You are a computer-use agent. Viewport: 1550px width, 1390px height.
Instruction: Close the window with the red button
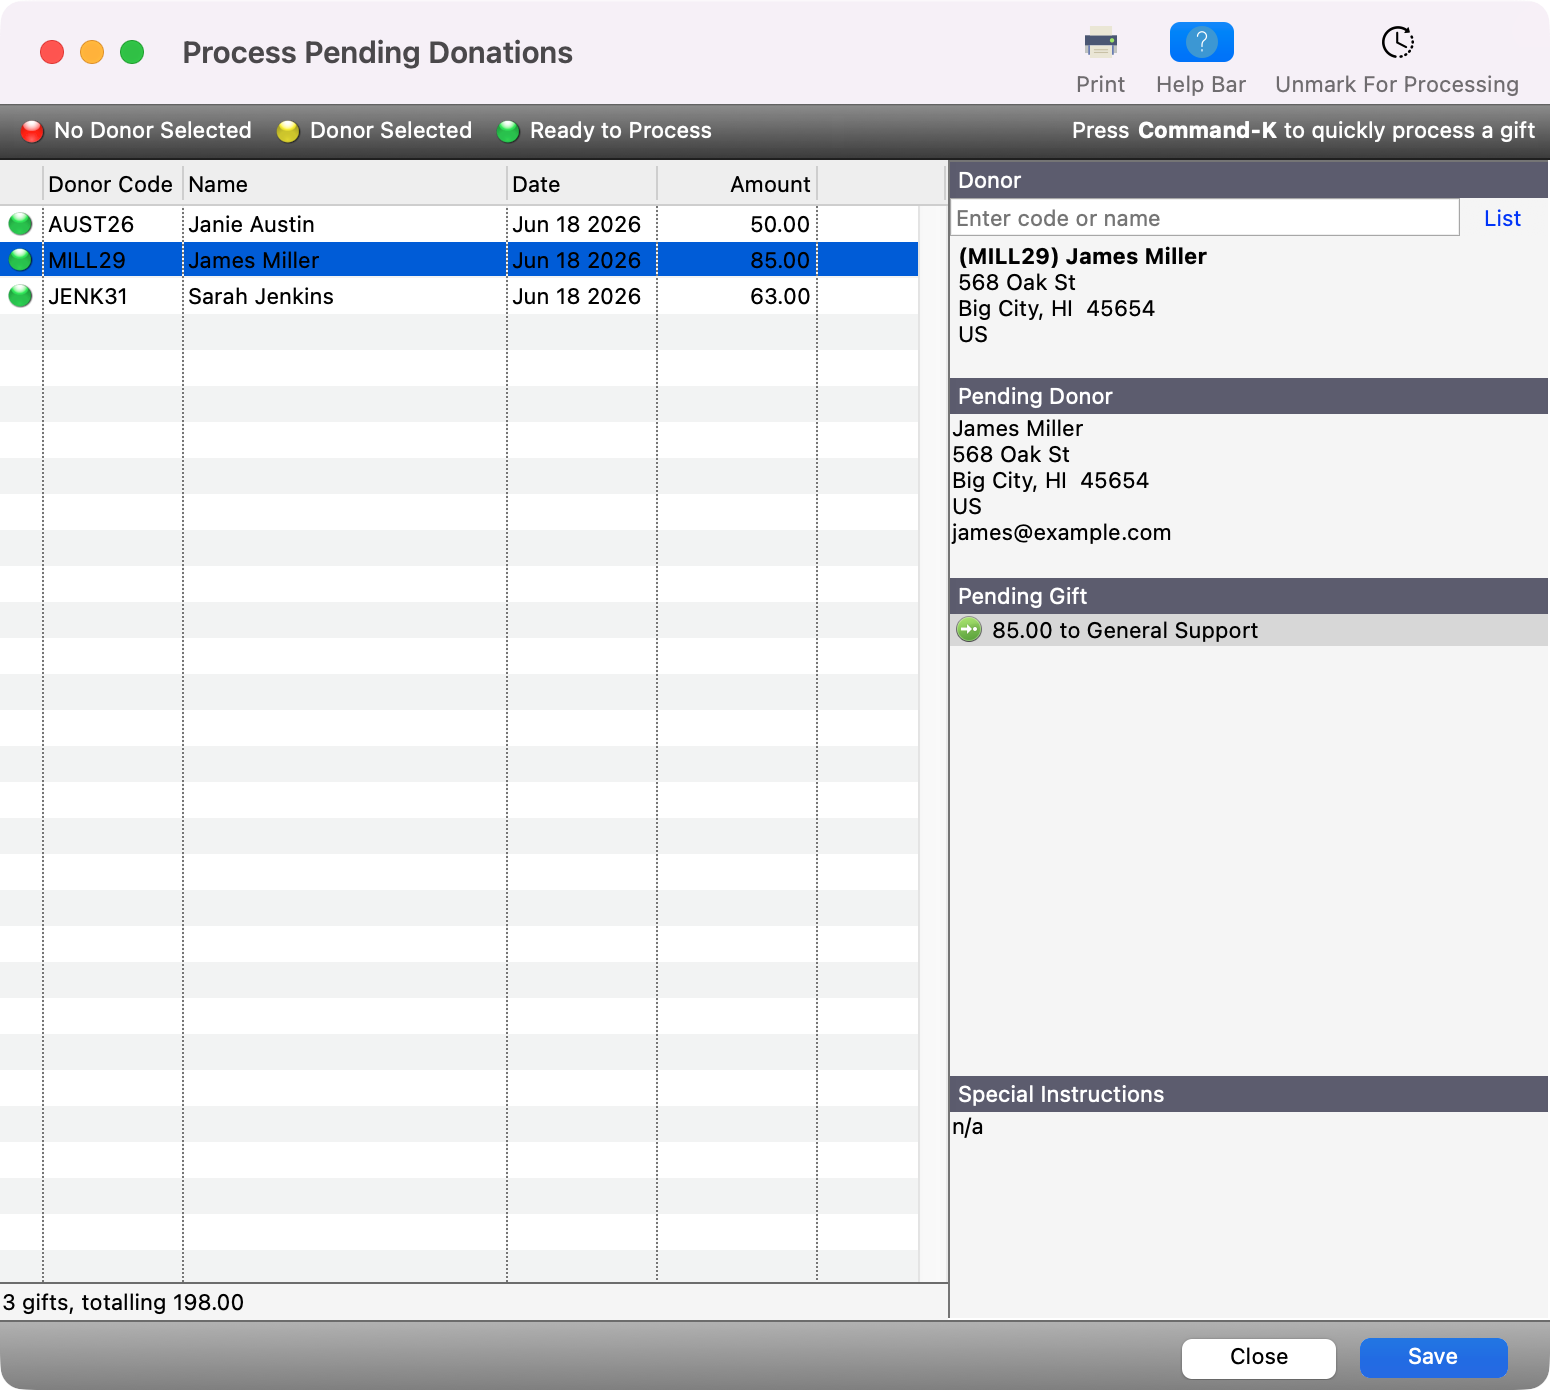(52, 52)
